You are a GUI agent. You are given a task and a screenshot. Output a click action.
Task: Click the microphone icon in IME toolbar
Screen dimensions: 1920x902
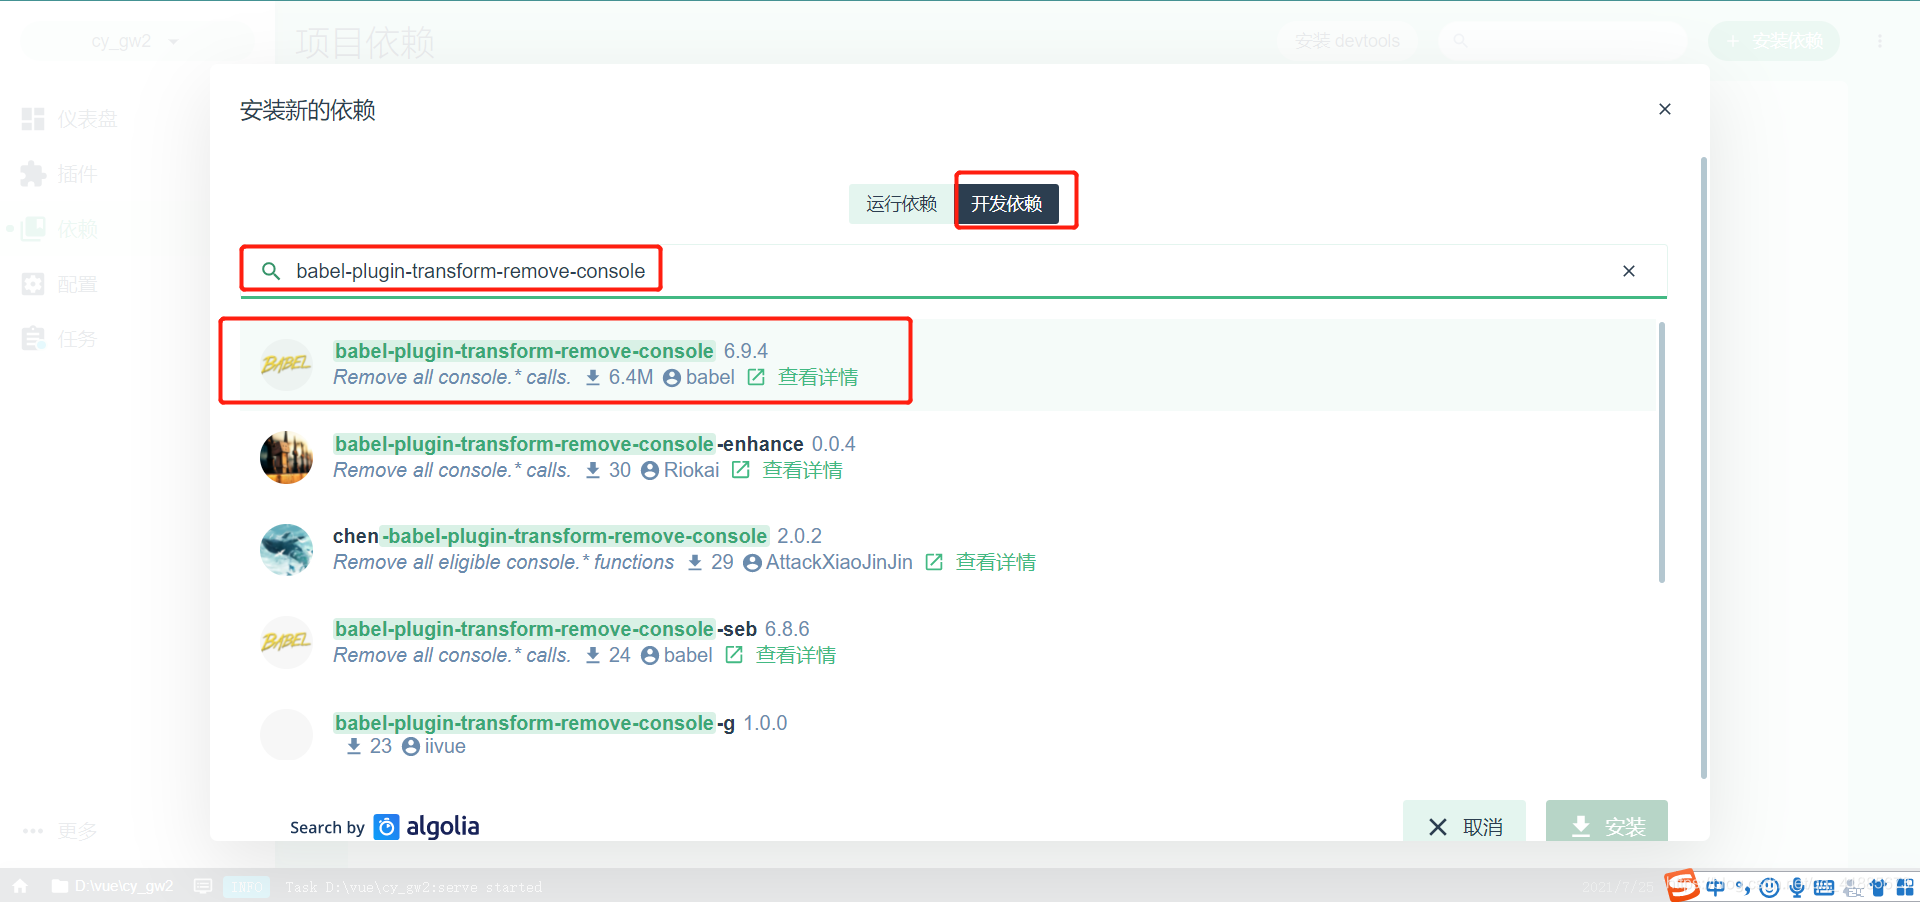coord(1797,887)
